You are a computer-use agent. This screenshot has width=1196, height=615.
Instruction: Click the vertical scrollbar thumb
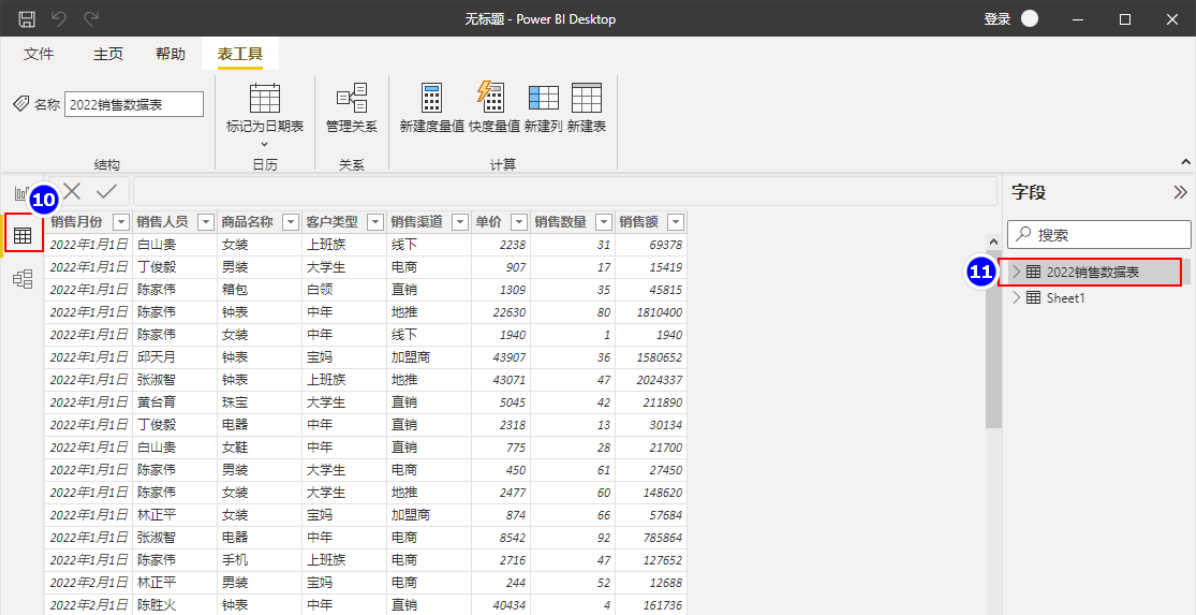coord(993,339)
